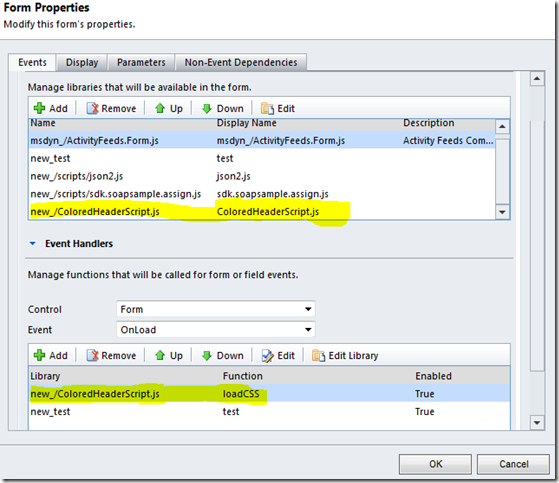Image resolution: width=559 pixels, height=483 pixels.
Task: Click True value in loadCSS row
Action: [425, 394]
